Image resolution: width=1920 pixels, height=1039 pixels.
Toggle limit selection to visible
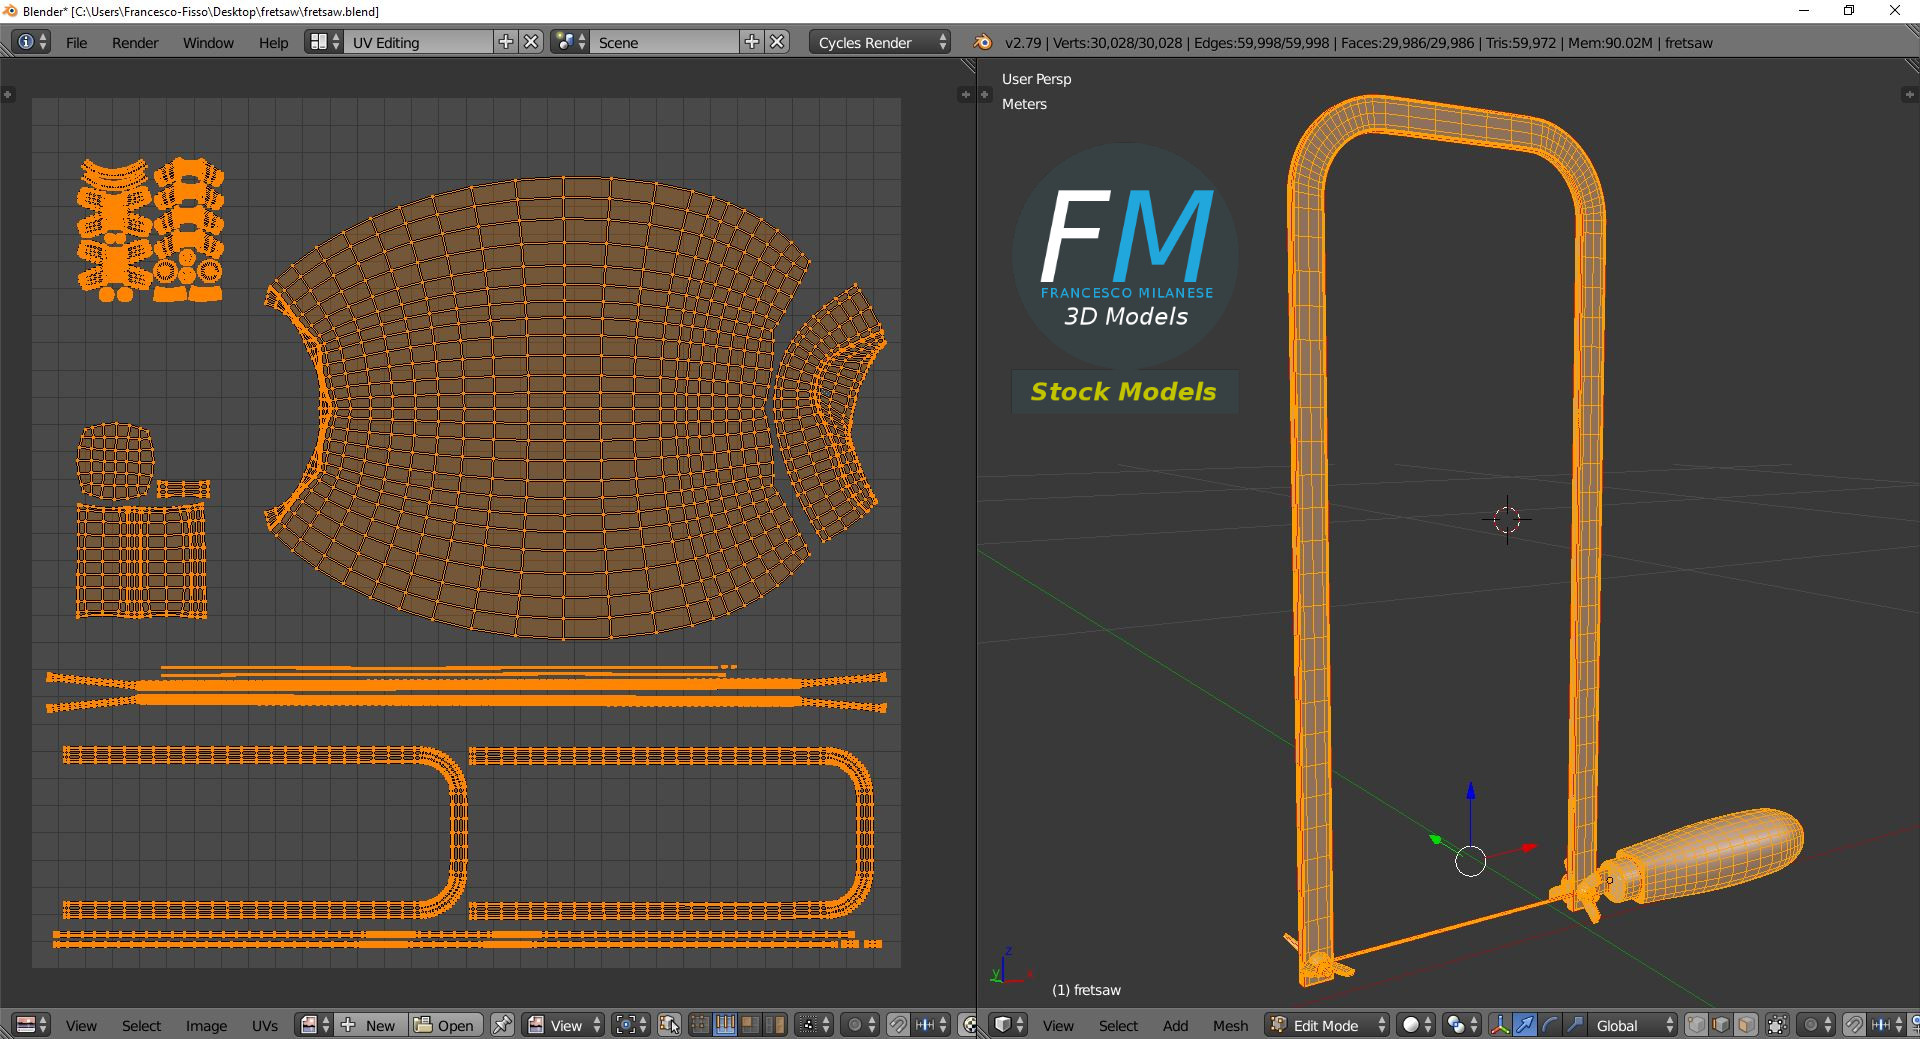[1777, 1025]
